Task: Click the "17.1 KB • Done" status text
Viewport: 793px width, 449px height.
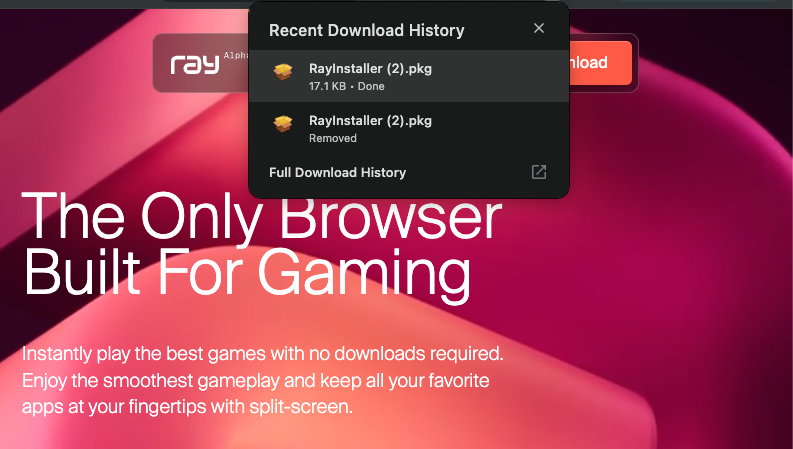Action: (x=346, y=86)
